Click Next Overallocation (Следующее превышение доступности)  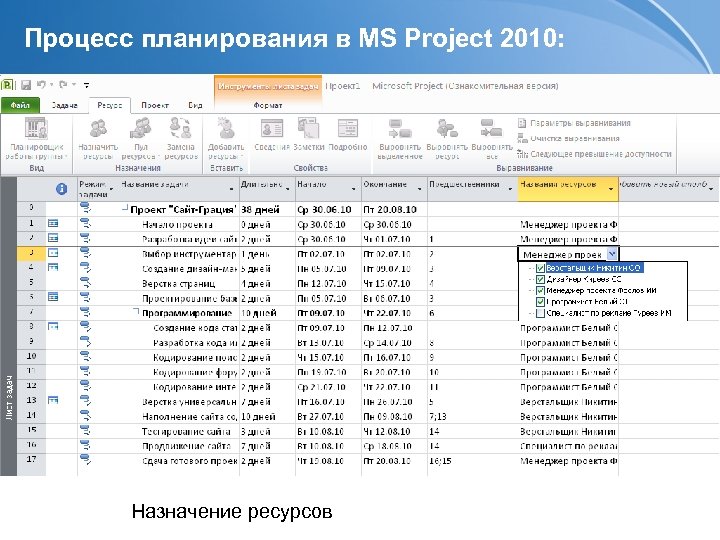coord(594,154)
